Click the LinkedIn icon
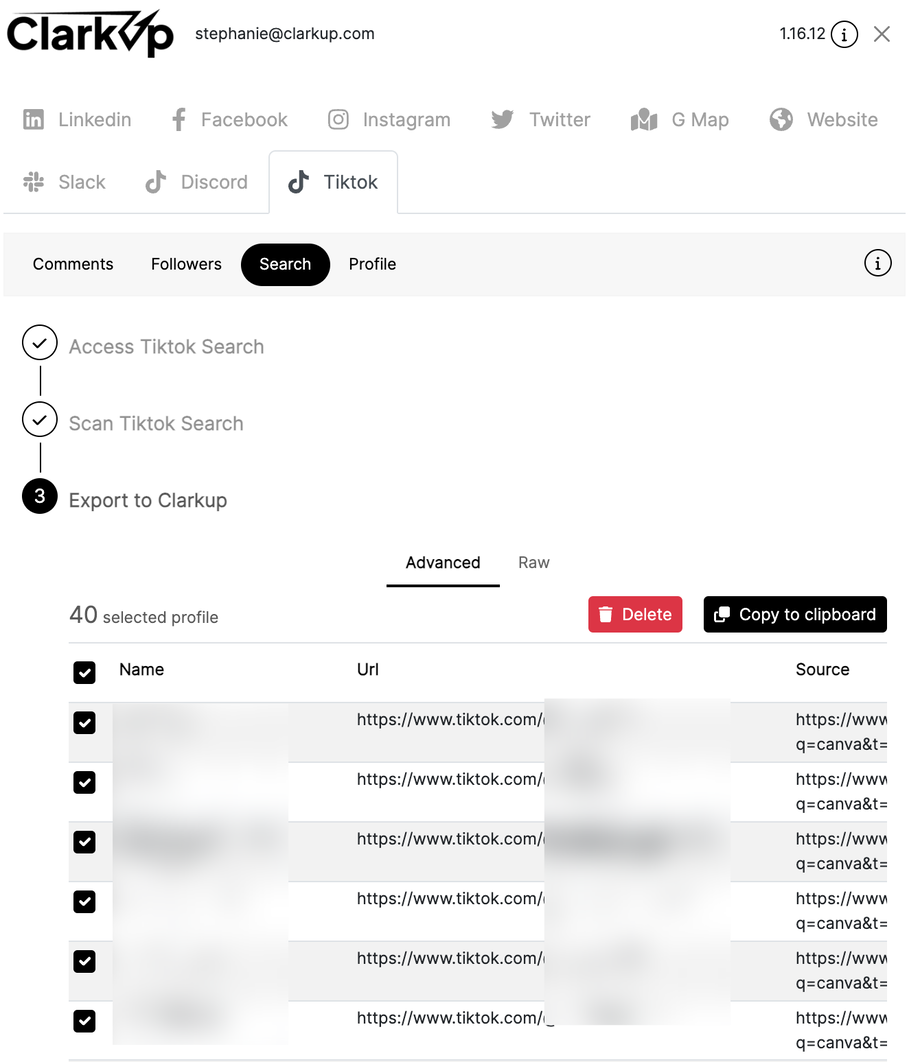 33,119
